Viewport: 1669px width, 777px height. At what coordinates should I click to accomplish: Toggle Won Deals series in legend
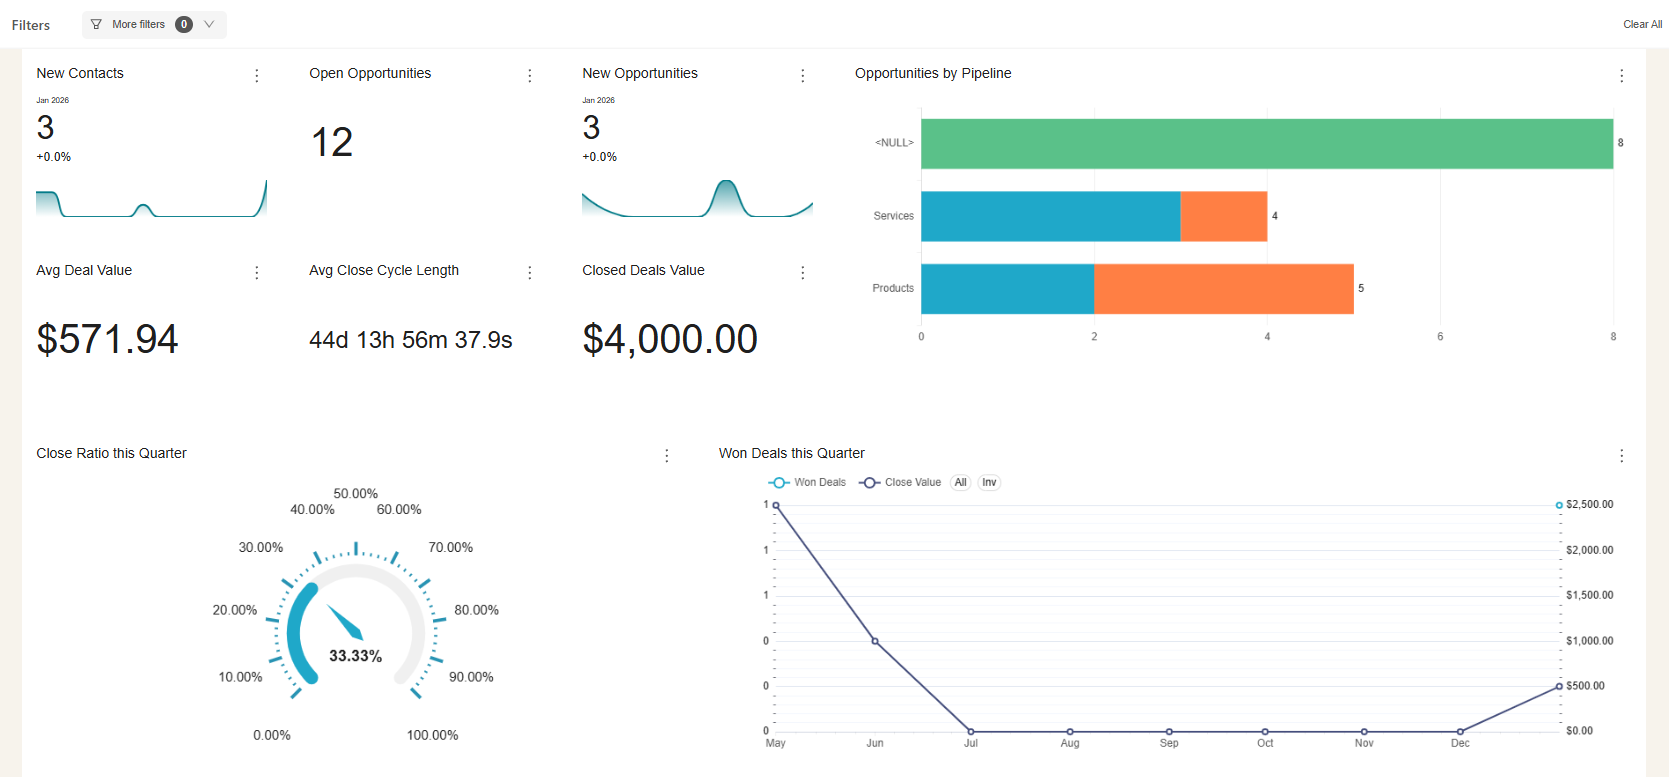pos(808,483)
